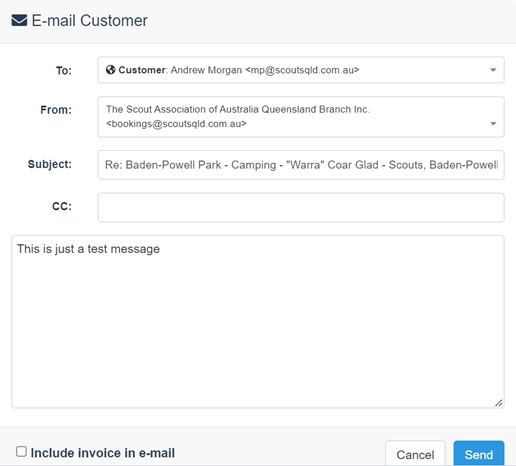Click the text 'This is just a test message'

[88, 249]
